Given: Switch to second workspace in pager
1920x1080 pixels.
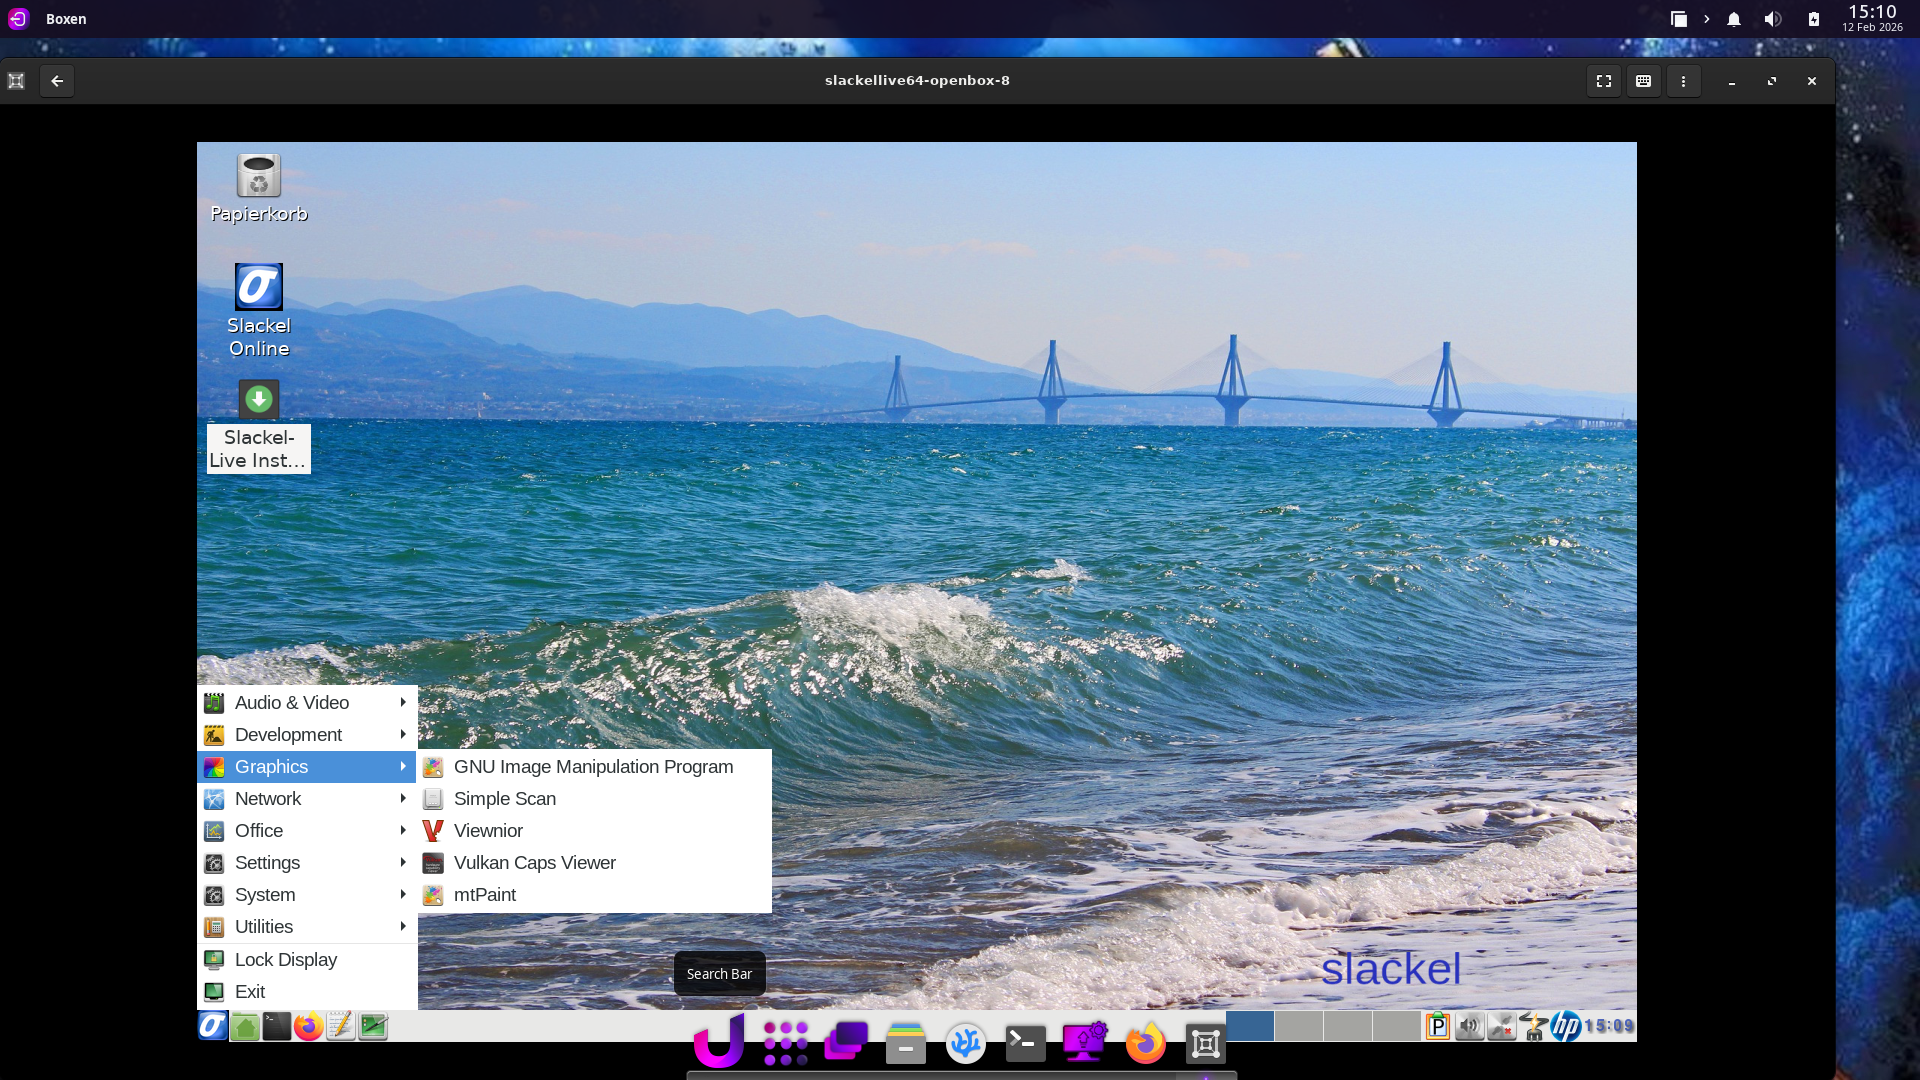Looking at the screenshot, I should pos(1298,1026).
